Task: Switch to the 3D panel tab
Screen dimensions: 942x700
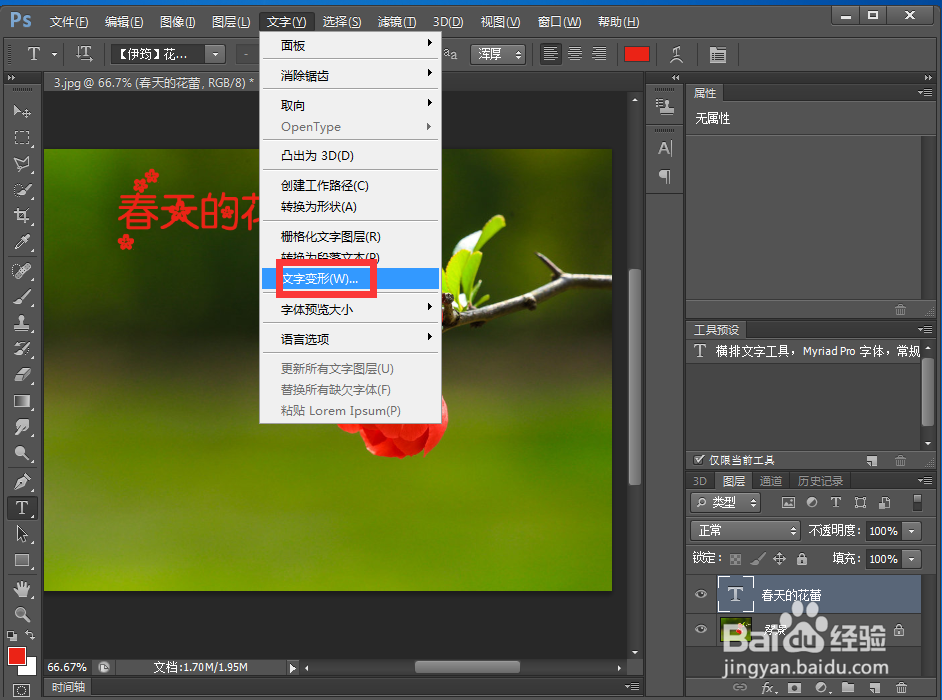Action: 700,481
